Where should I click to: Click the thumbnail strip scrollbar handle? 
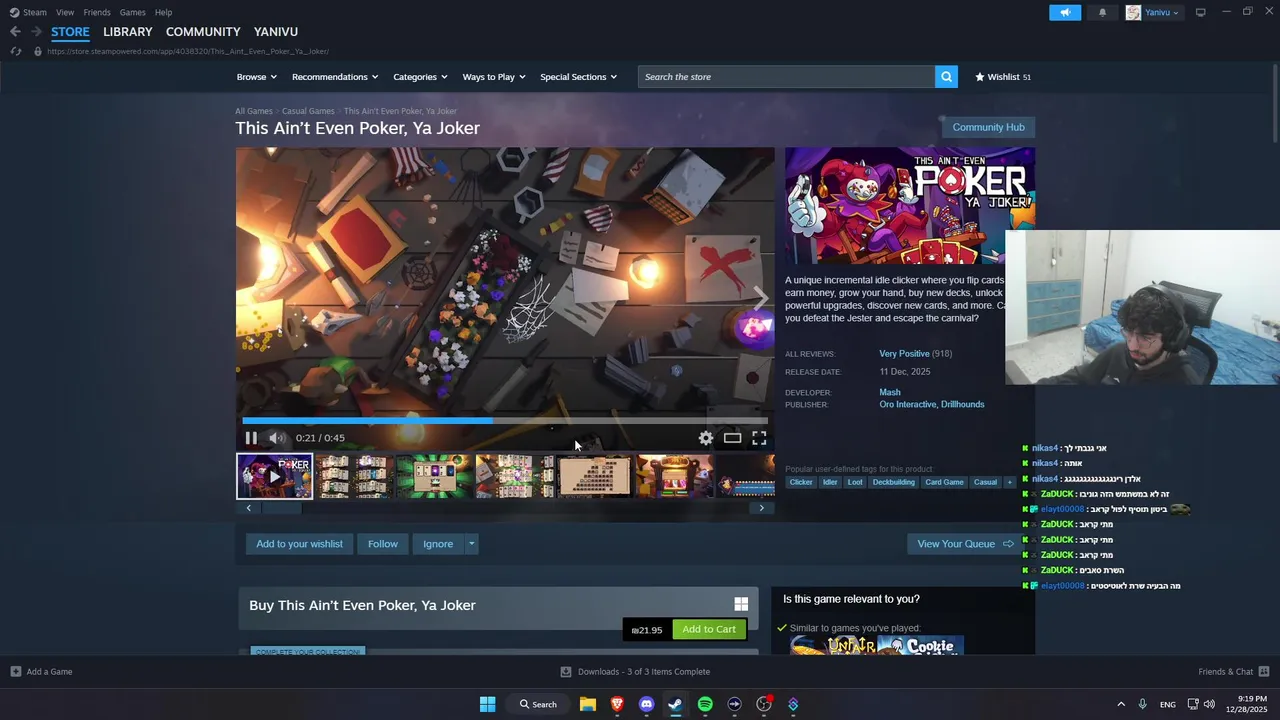click(x=281, y=508)
